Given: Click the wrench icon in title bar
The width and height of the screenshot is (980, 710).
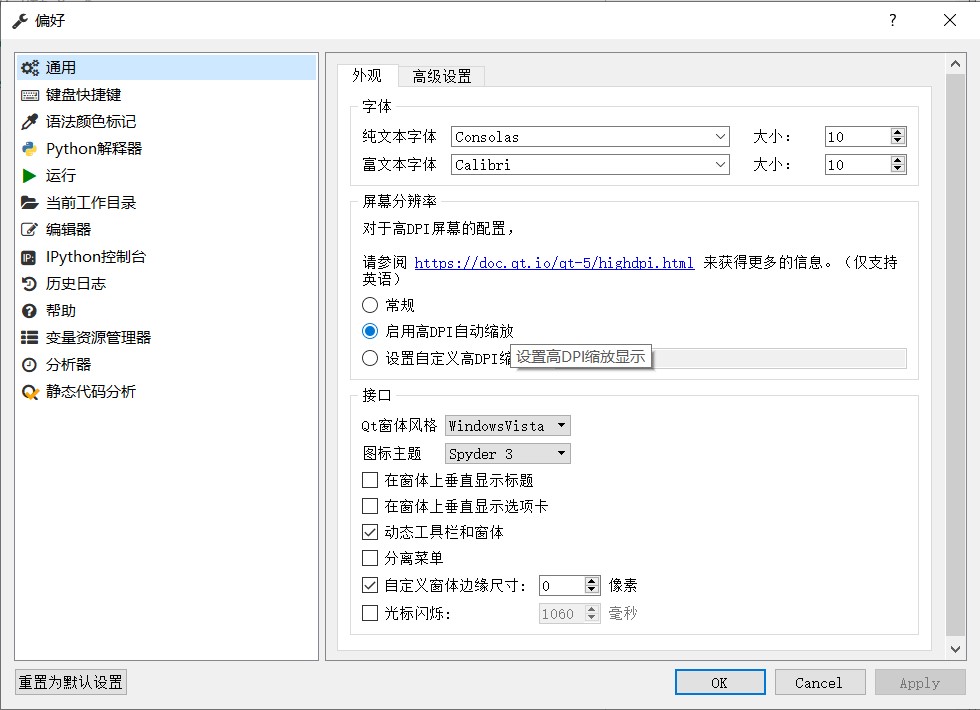Looking at the screenshot, I should pyautogui.click(x=20, y=21).
